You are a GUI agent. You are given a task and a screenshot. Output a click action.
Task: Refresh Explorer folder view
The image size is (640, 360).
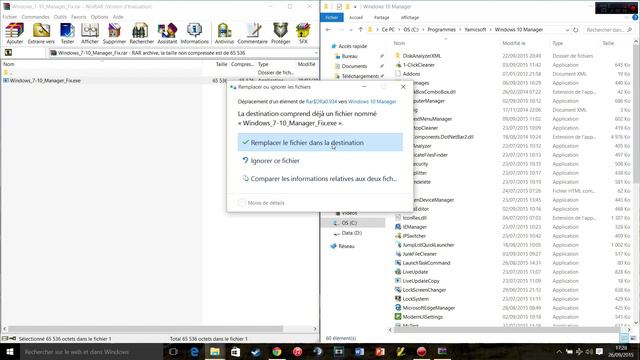pos(576,30)
